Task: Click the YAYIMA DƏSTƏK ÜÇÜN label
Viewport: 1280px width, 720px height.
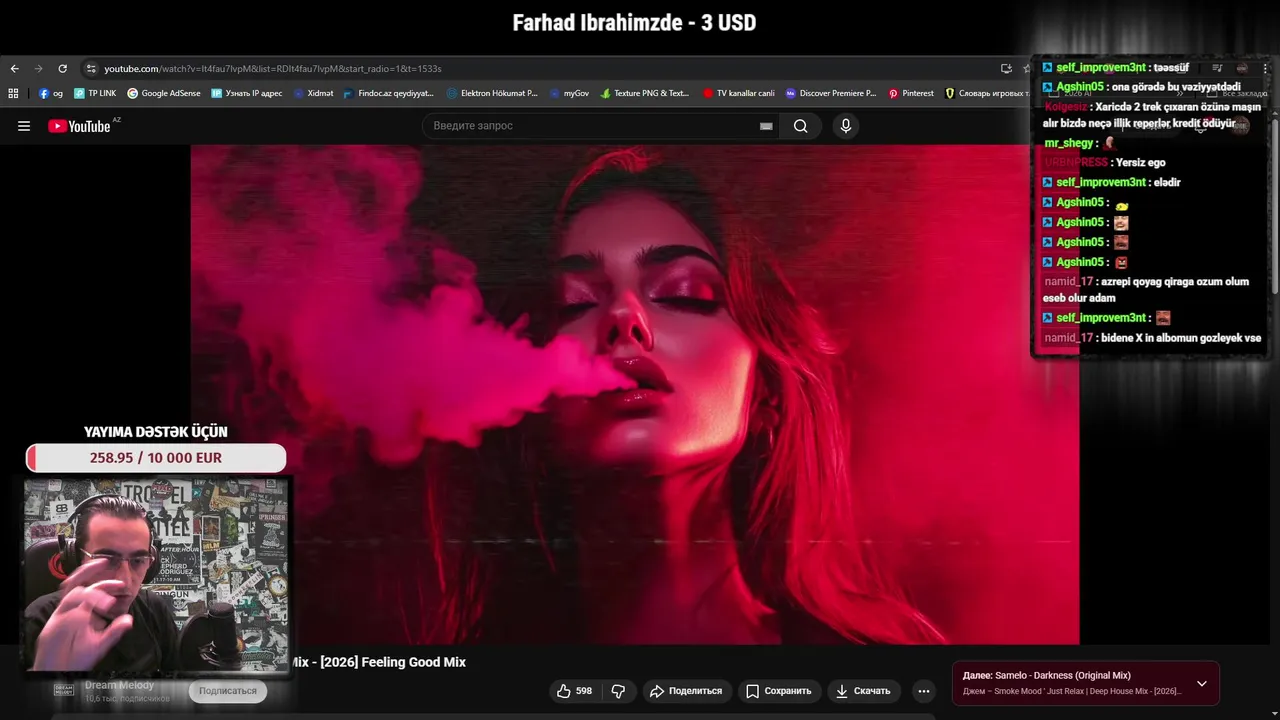Action: [x=156, y=432]
